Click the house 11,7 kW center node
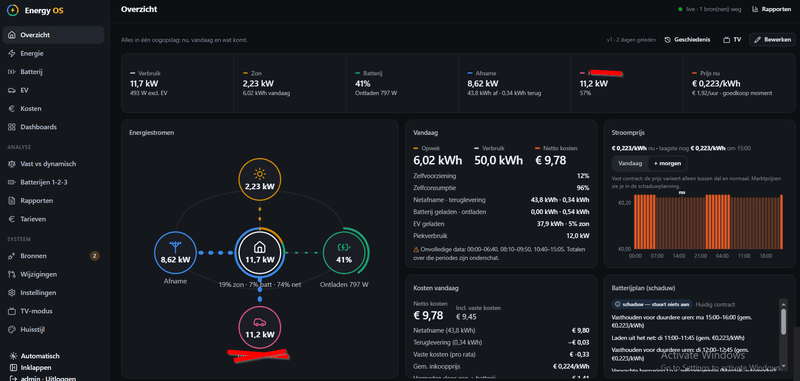This screenshot has height=381, width=800. pos(260,253)
